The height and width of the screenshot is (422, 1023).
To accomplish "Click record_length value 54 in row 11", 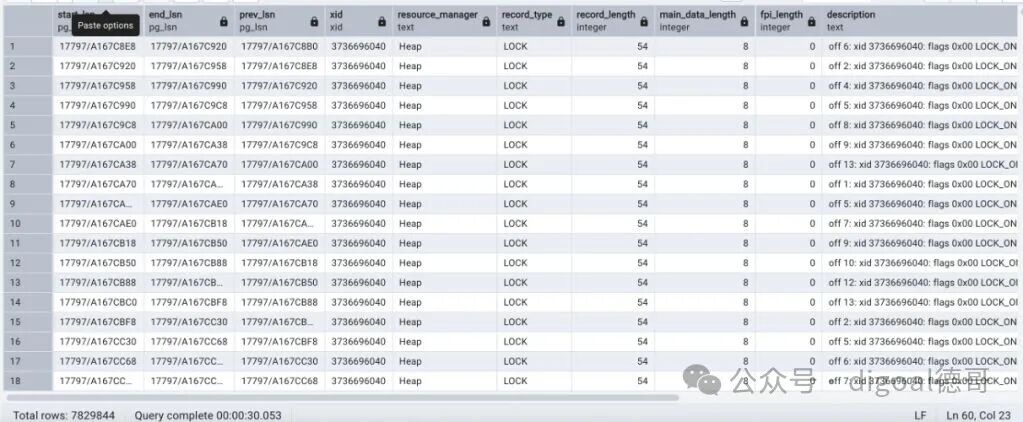I will click(613, 243).
